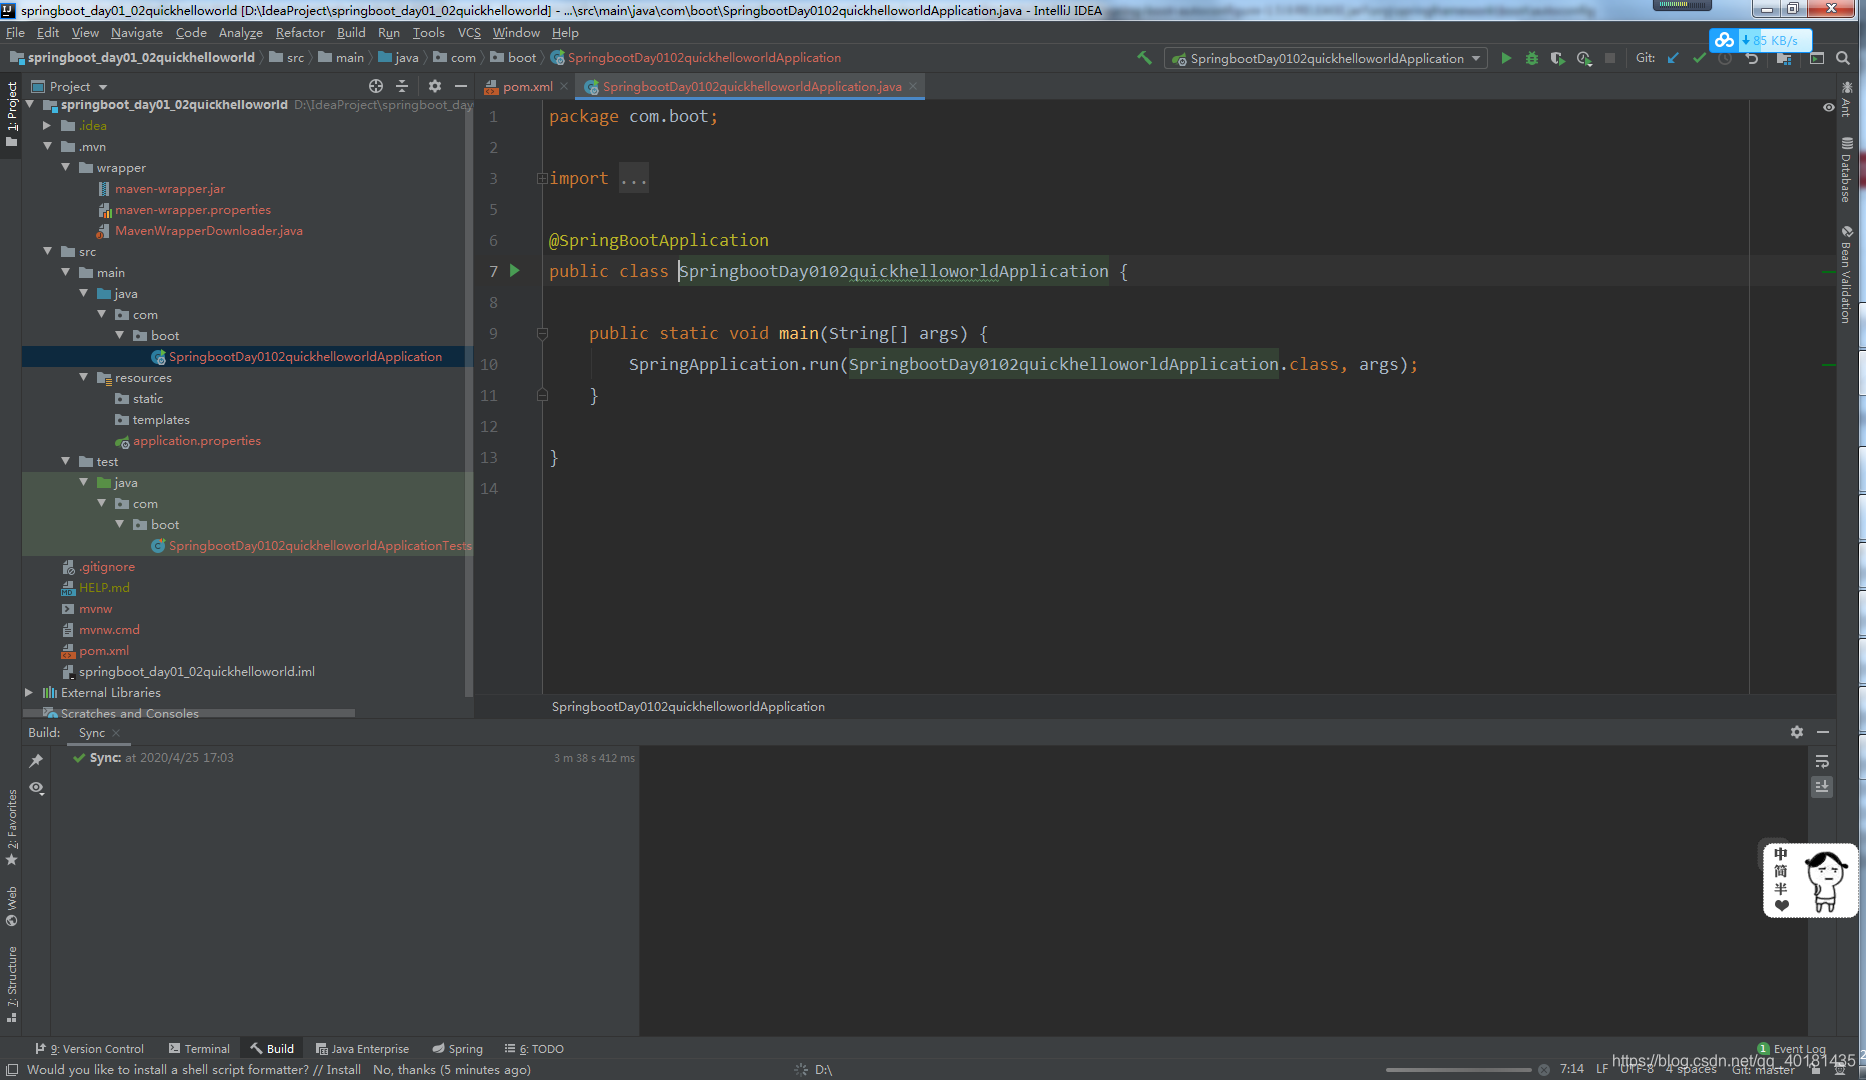This screenshot has width=1866, height=1080.
Task: Expand the .idea folder
Action: pos(47,126)
